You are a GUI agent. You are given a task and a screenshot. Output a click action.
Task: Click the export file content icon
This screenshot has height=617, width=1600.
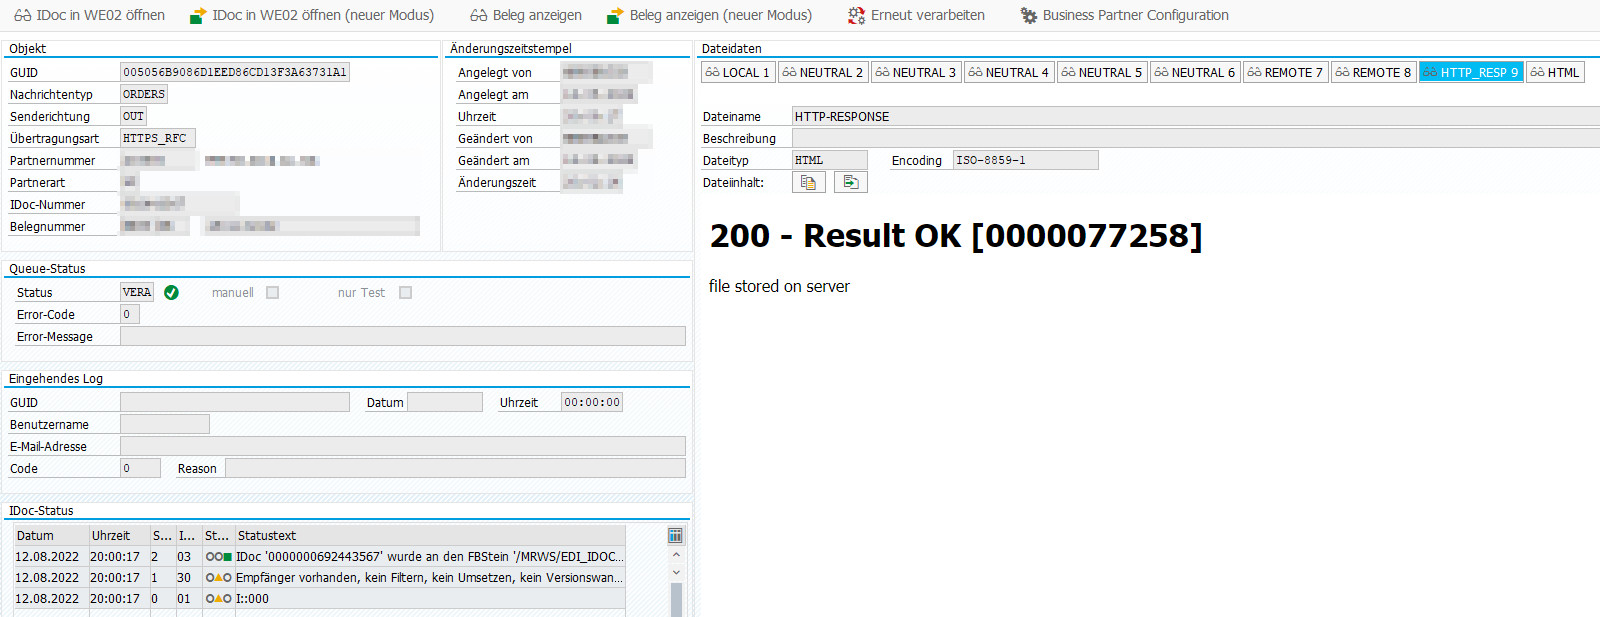[851, 182]
